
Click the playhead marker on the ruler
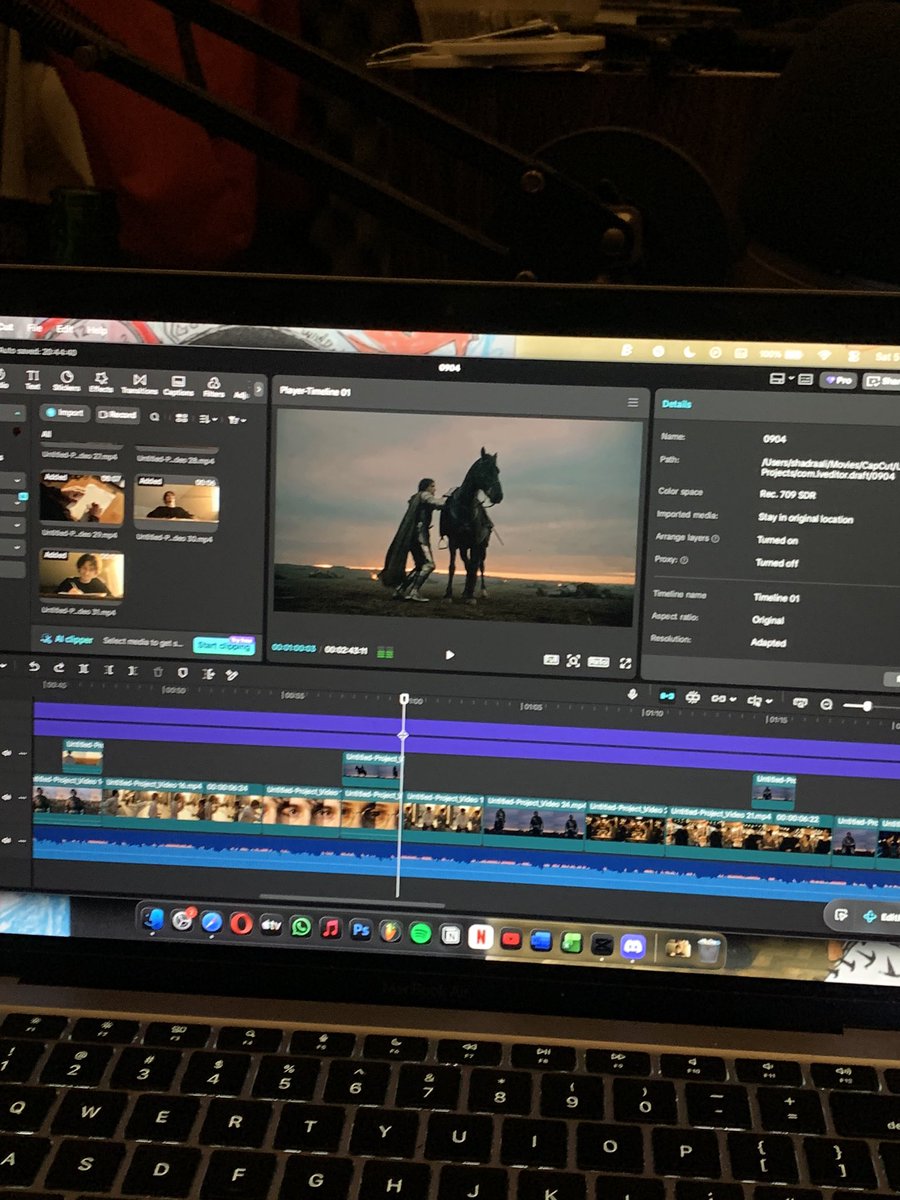point(404,699)
